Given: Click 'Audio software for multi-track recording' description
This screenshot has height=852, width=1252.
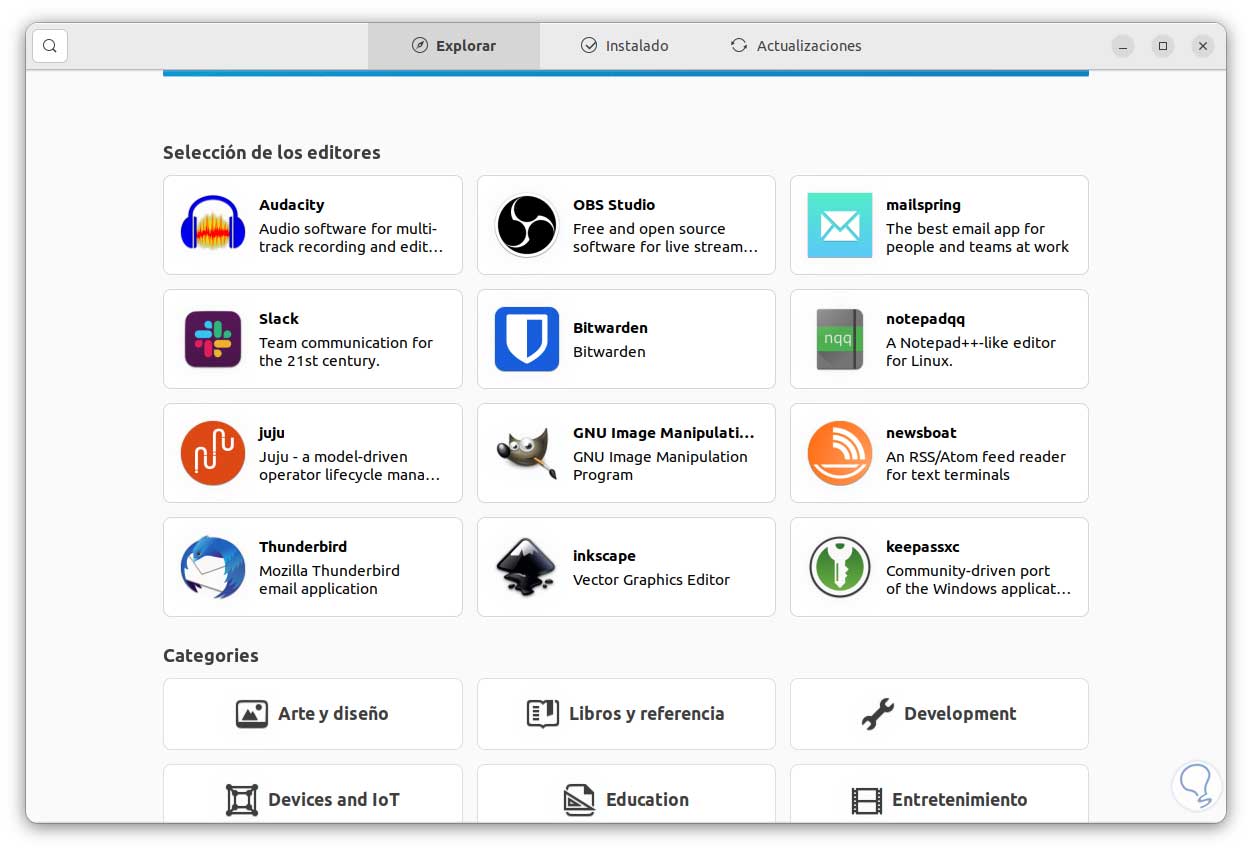Looking at the screenshot, I should pos(351,238).
